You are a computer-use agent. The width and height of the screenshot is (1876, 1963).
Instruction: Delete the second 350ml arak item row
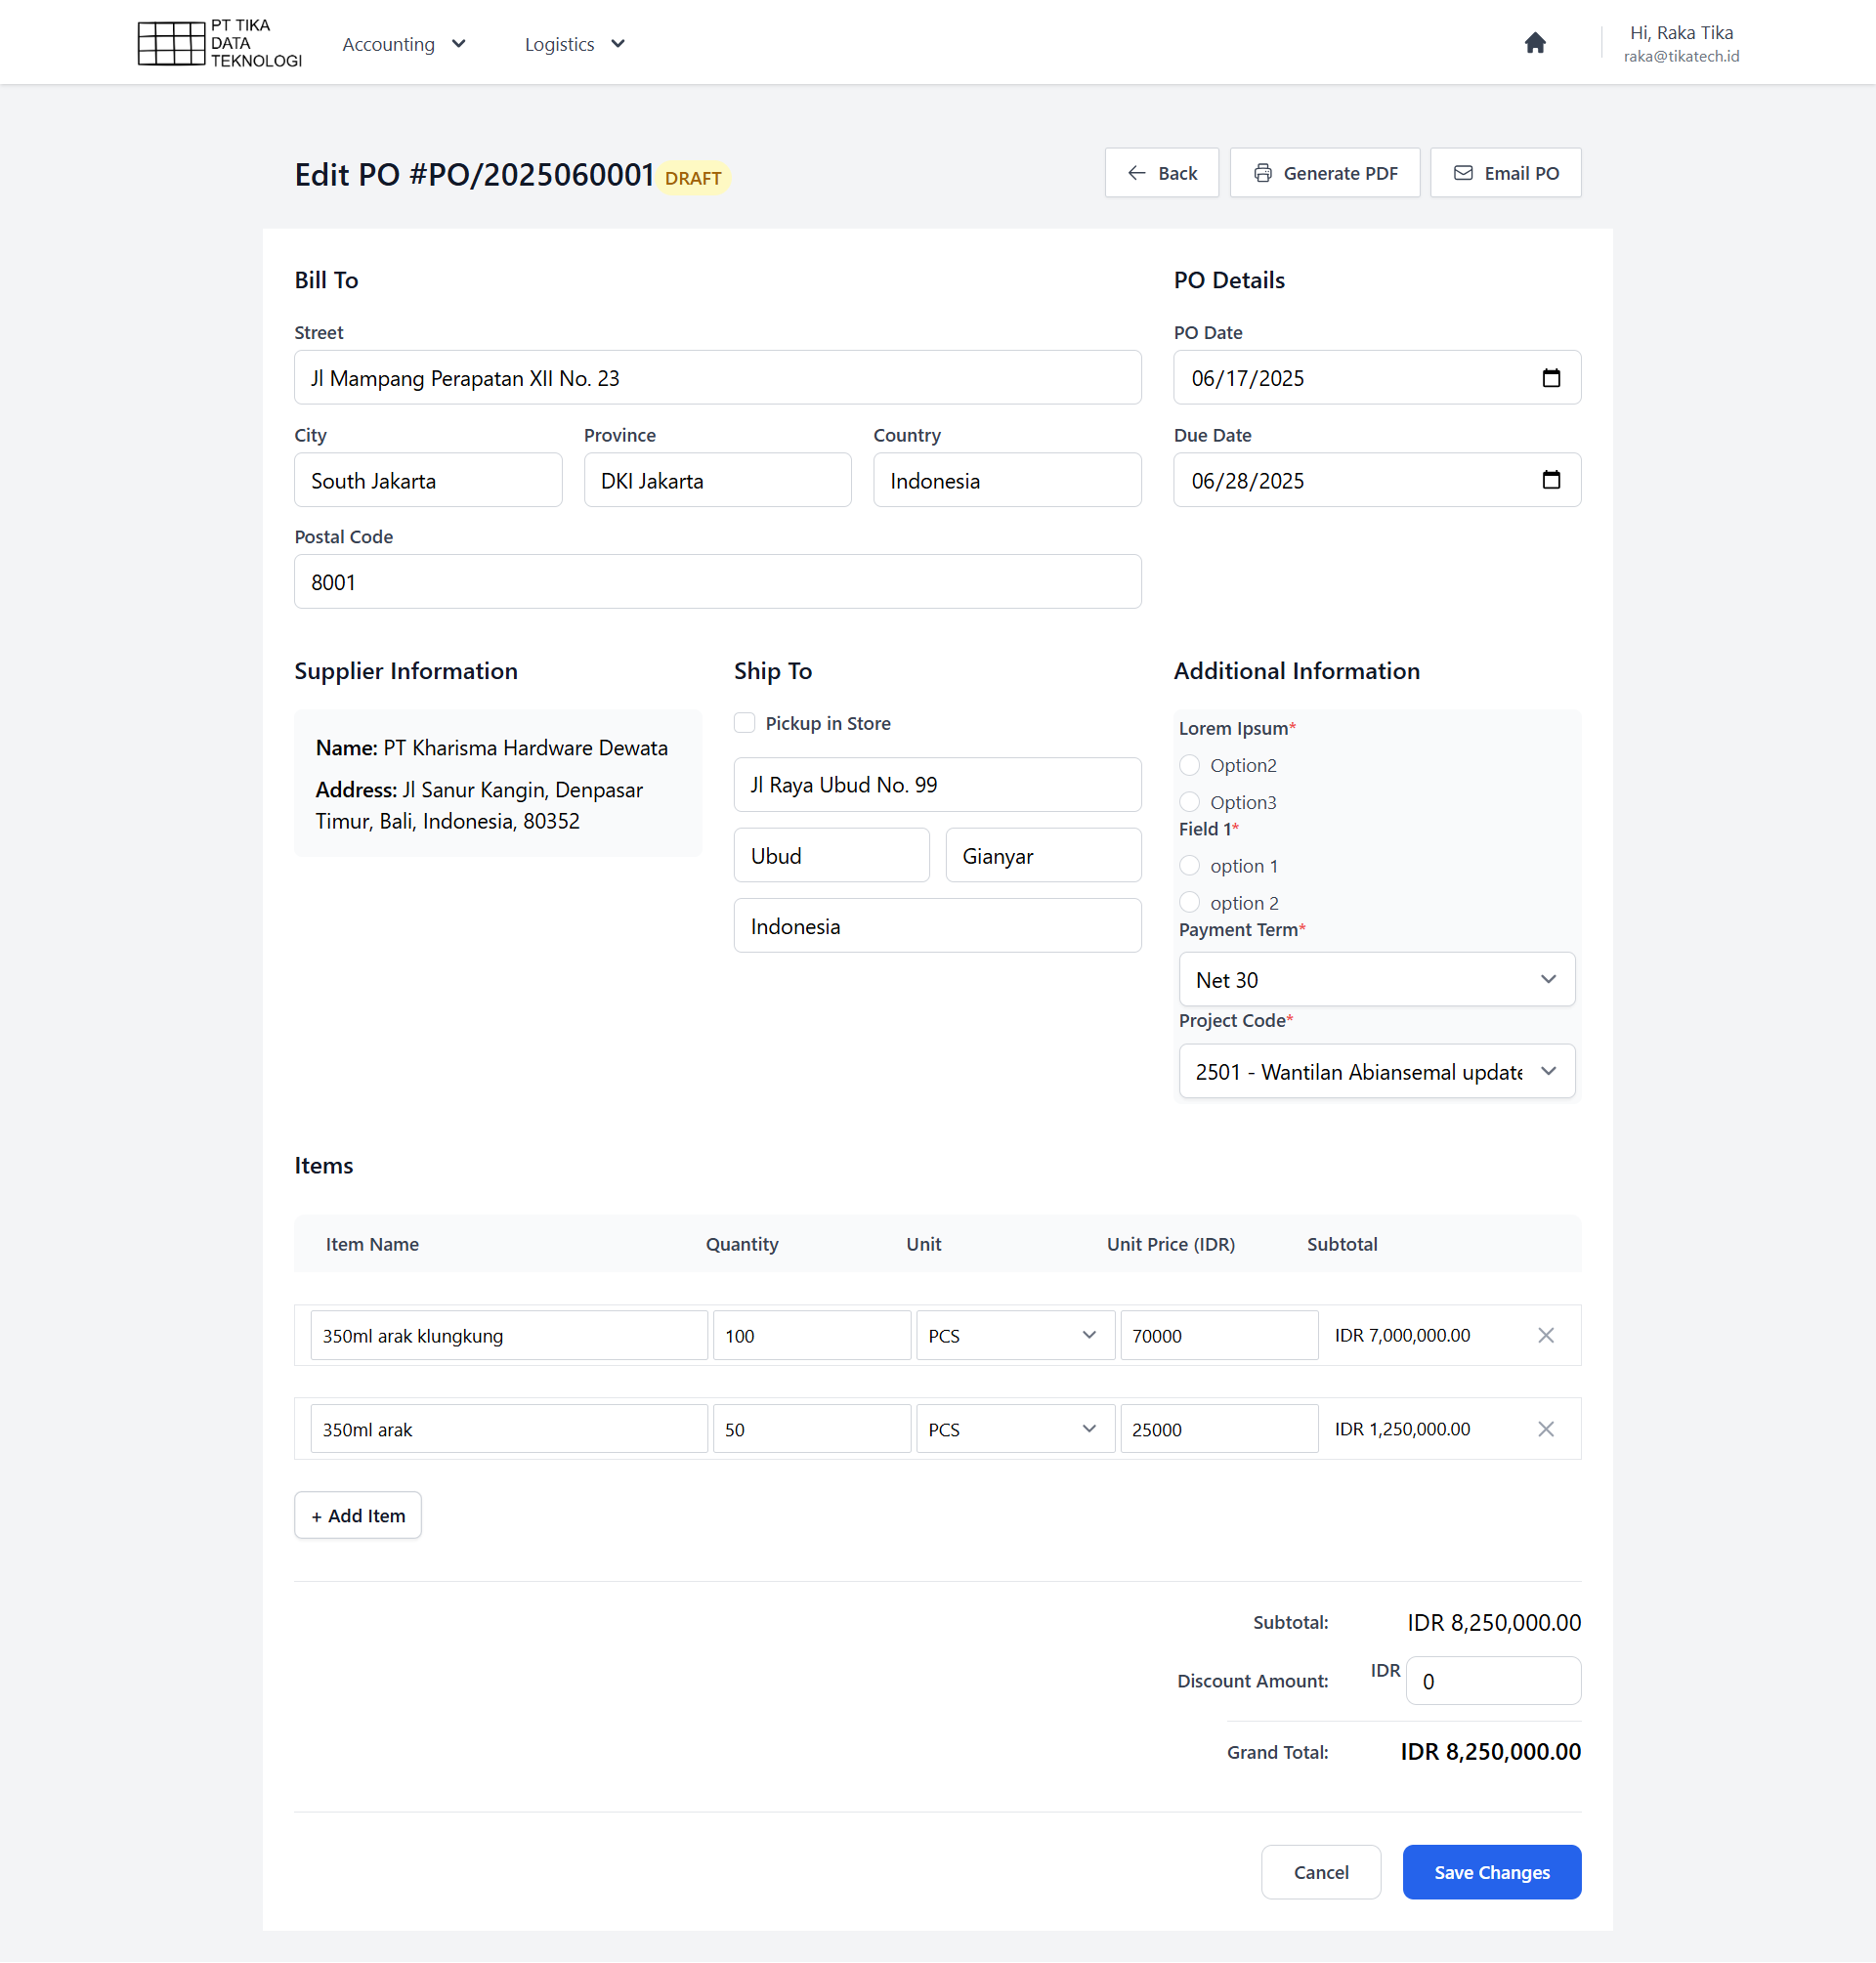[1545, 1429]
